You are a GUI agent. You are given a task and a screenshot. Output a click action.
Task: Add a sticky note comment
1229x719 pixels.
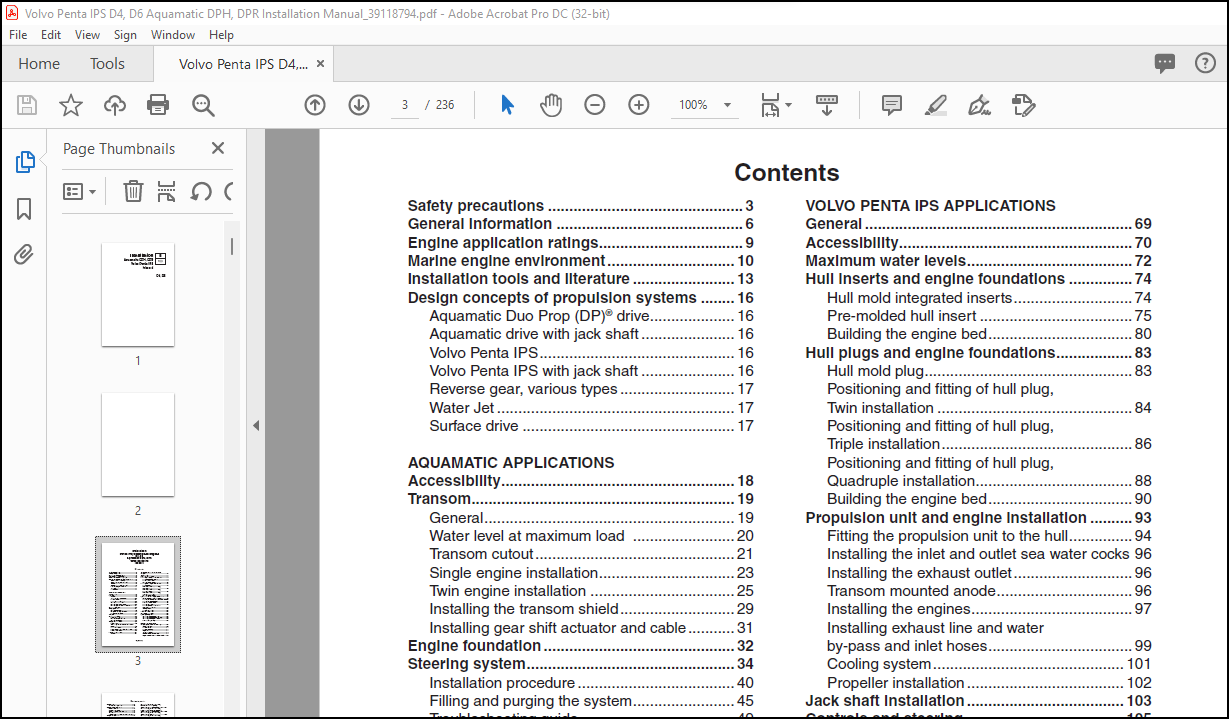click(x=892, y=105)
